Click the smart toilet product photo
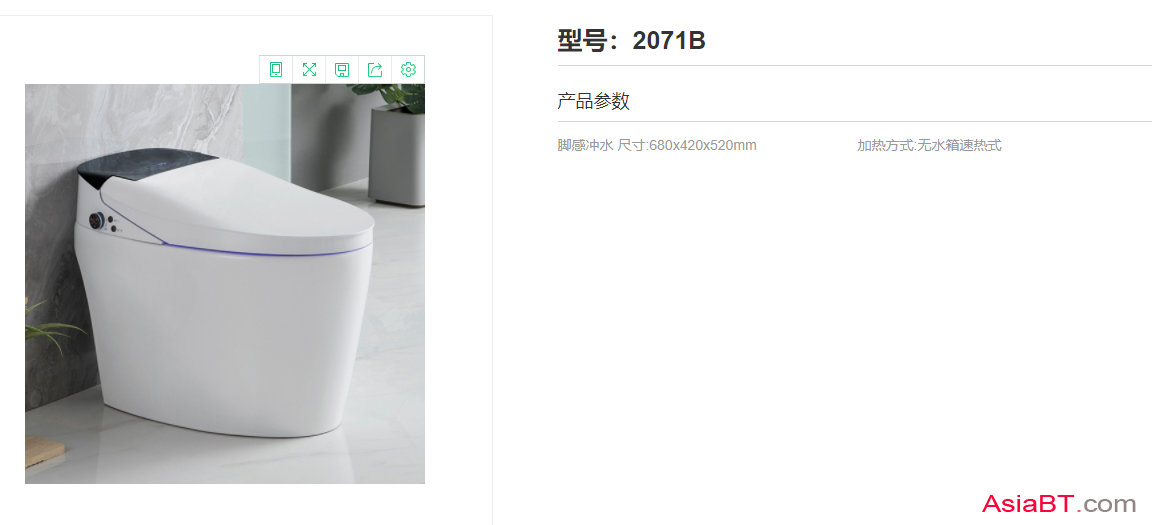The width and height of the screenshot is (1152, 525). (x=225, y=283)
